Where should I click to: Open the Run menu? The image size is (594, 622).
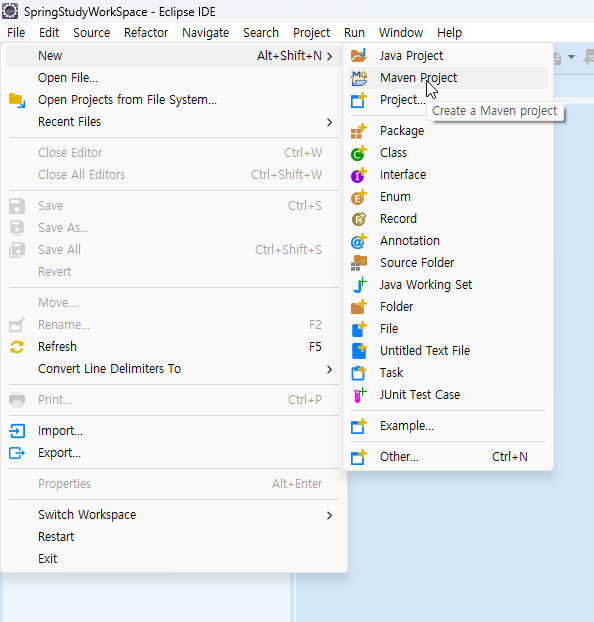[x=354, y=33]
